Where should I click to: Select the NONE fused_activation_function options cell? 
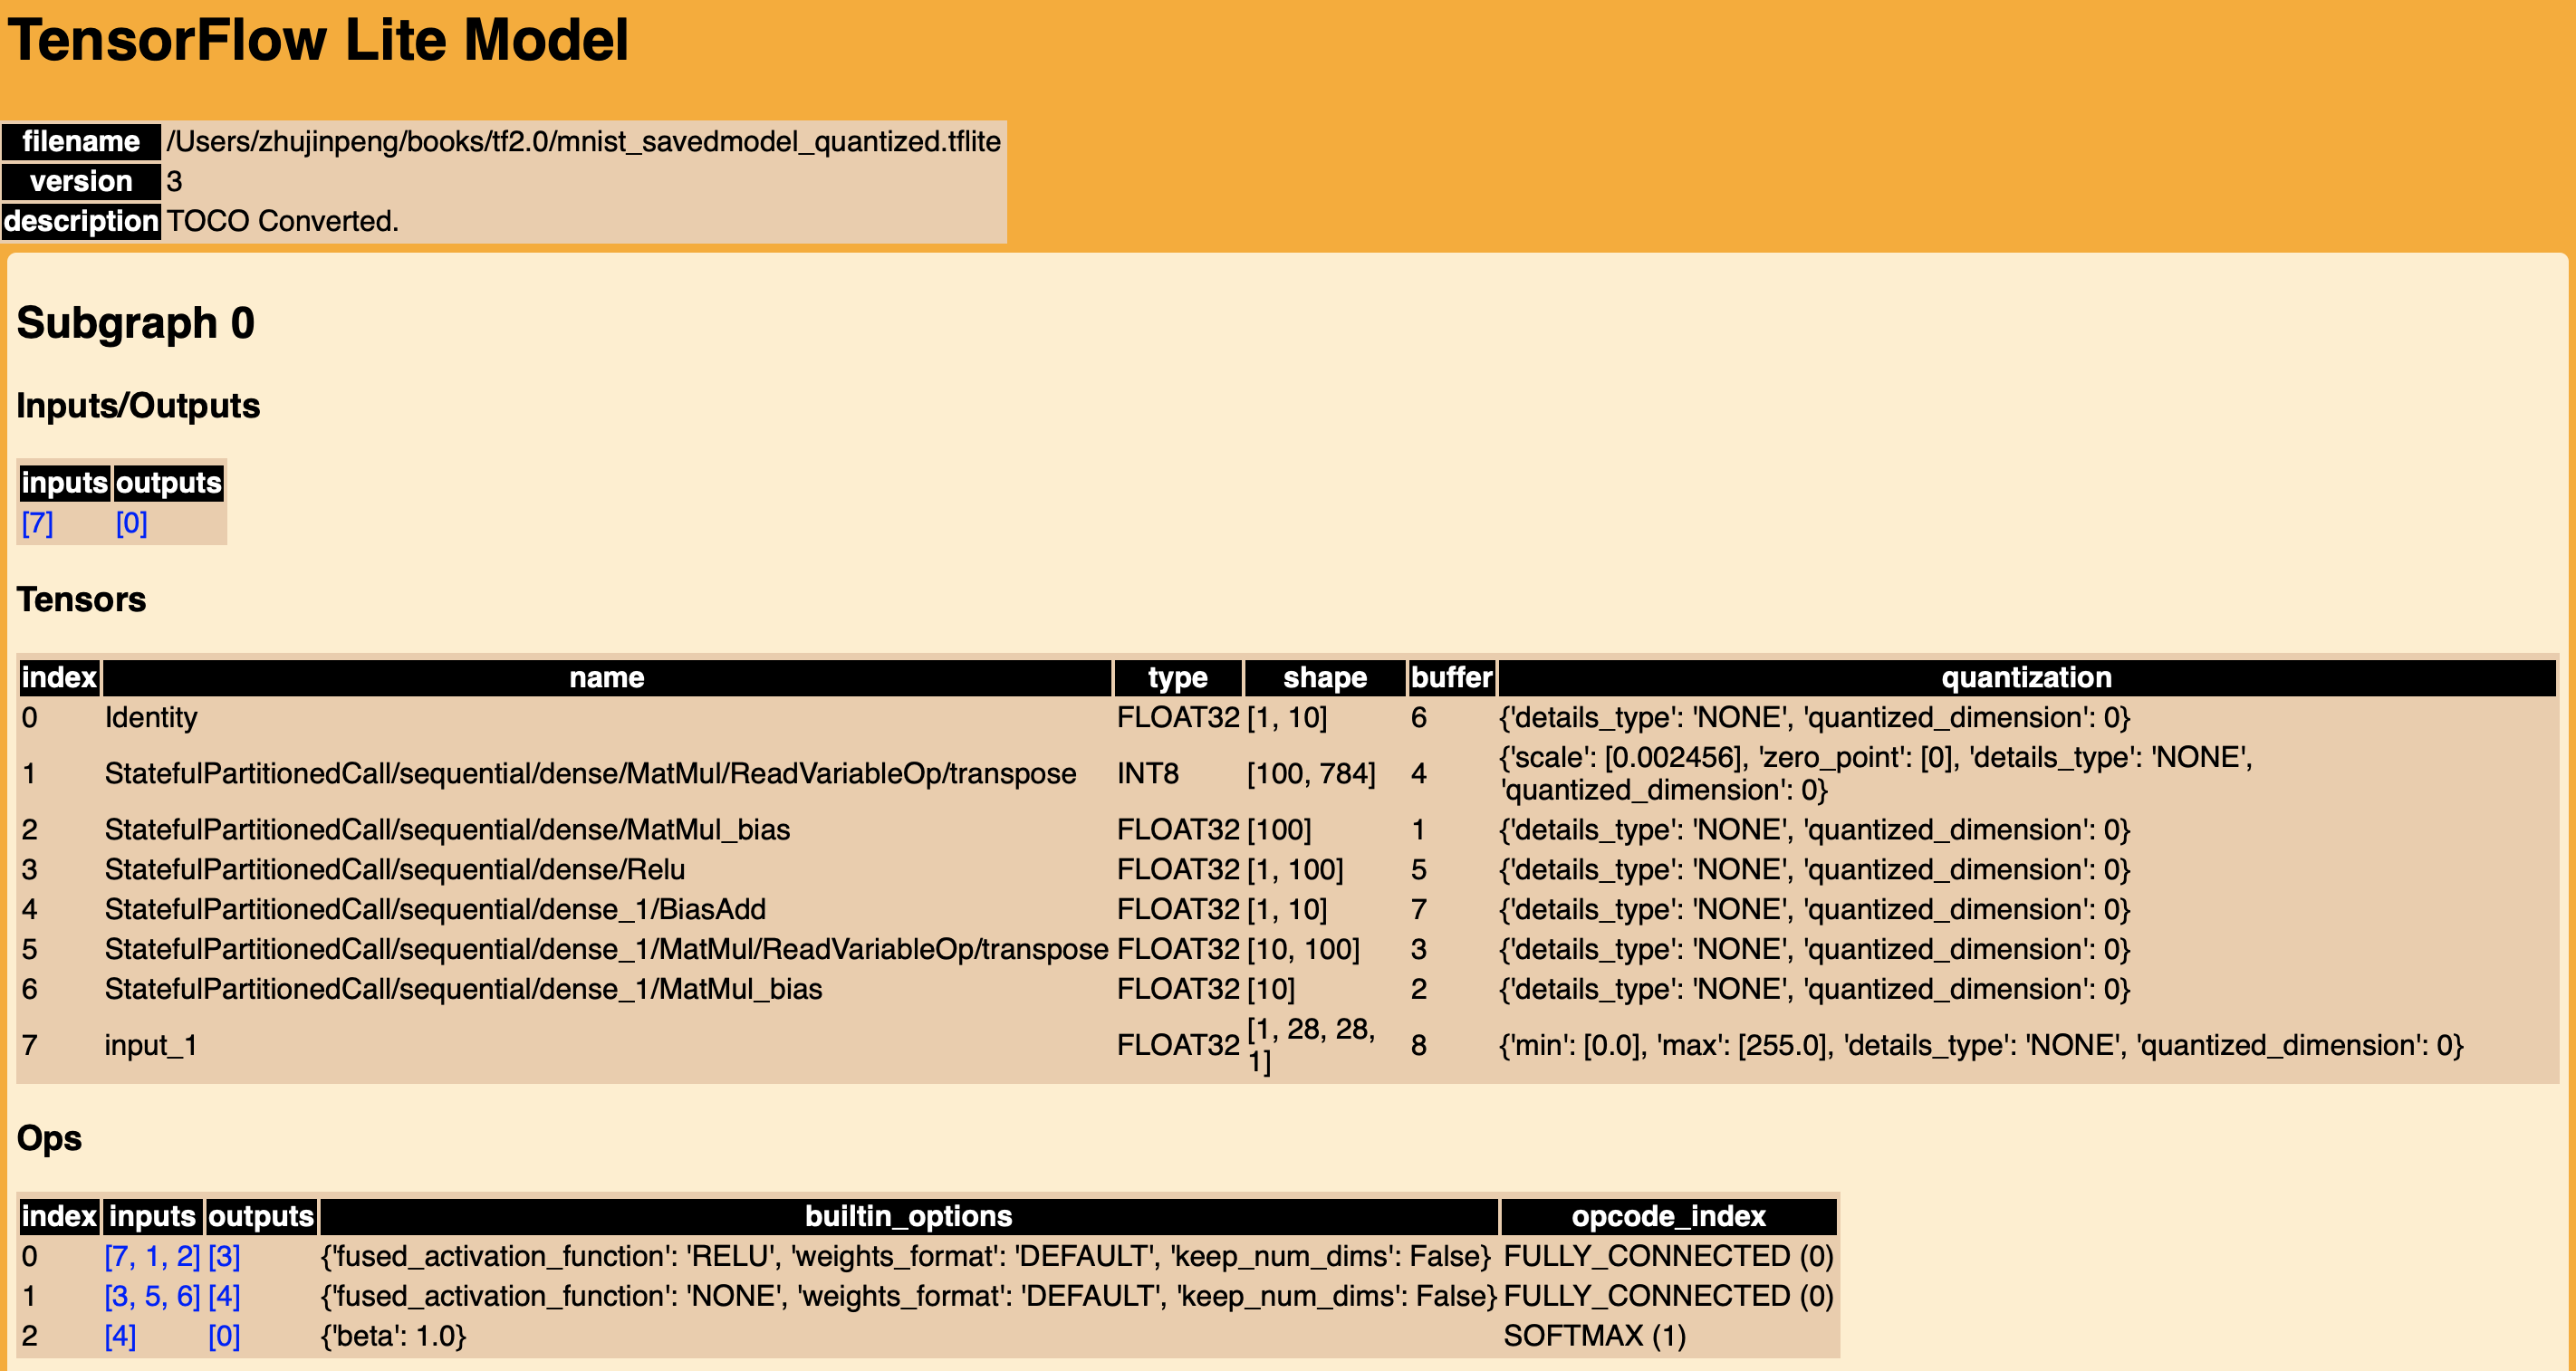(909, 1296)
